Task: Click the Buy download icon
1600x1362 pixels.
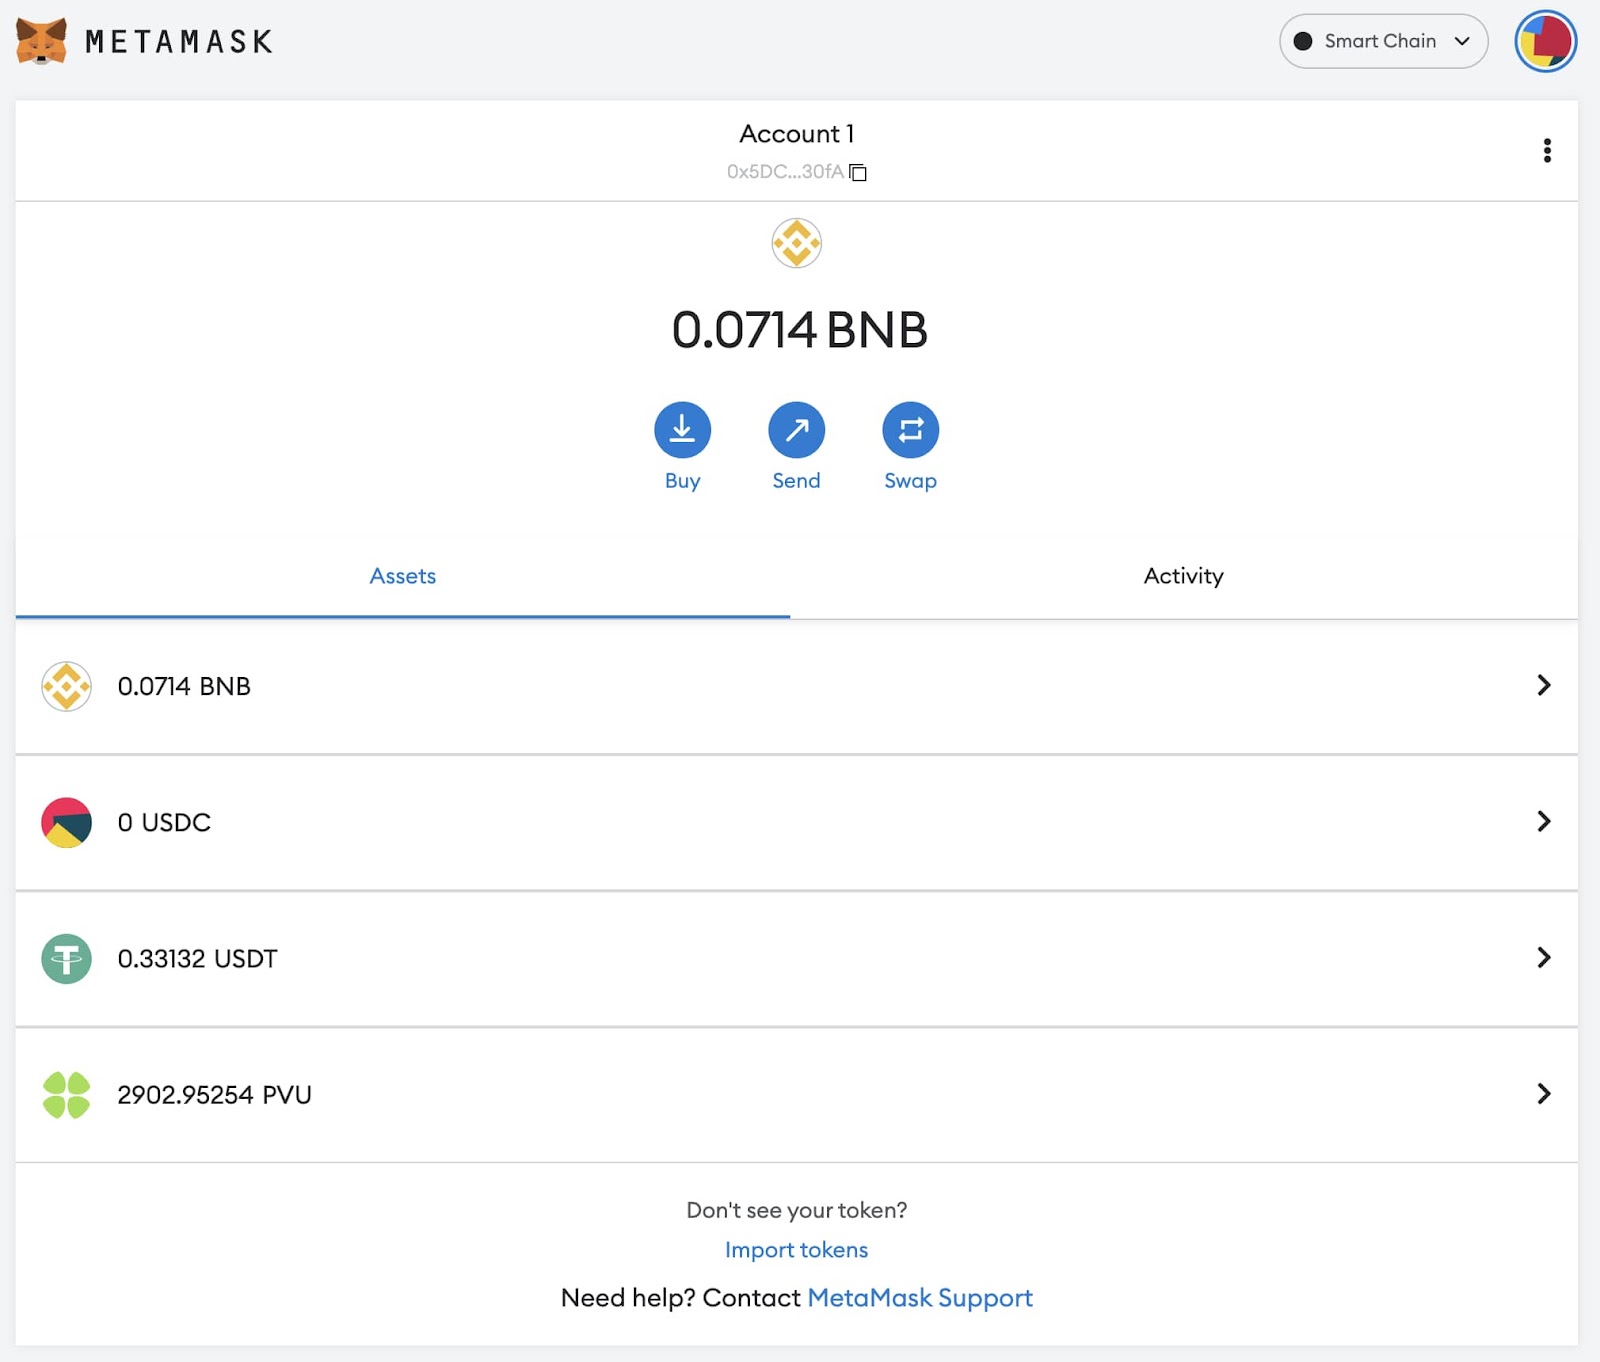Action: (682, 430)
